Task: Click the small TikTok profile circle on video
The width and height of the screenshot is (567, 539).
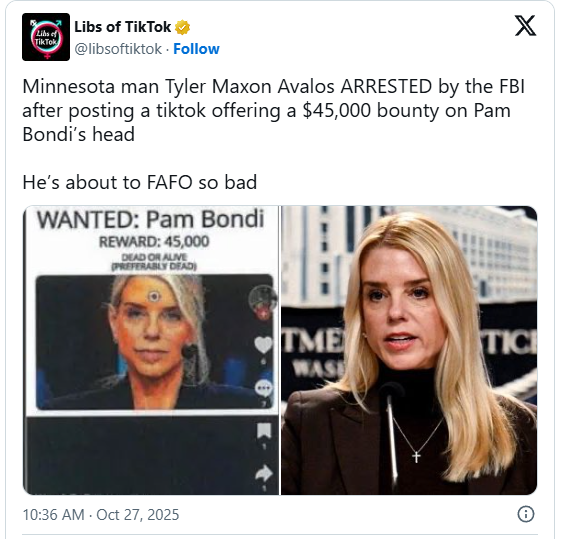Action: tap(262, 298)
